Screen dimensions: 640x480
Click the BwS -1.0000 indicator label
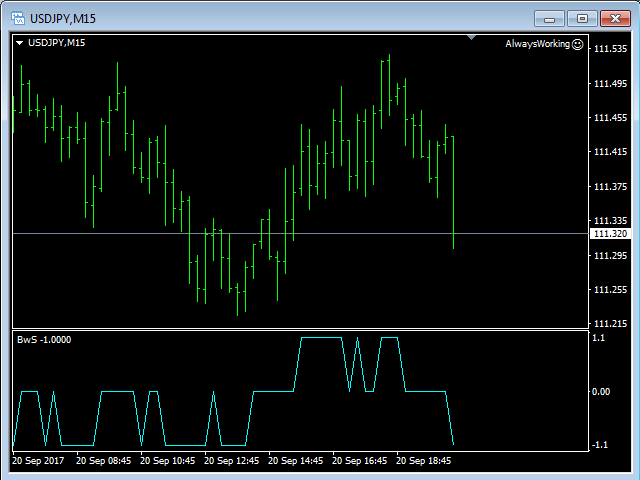coord(43,340)
